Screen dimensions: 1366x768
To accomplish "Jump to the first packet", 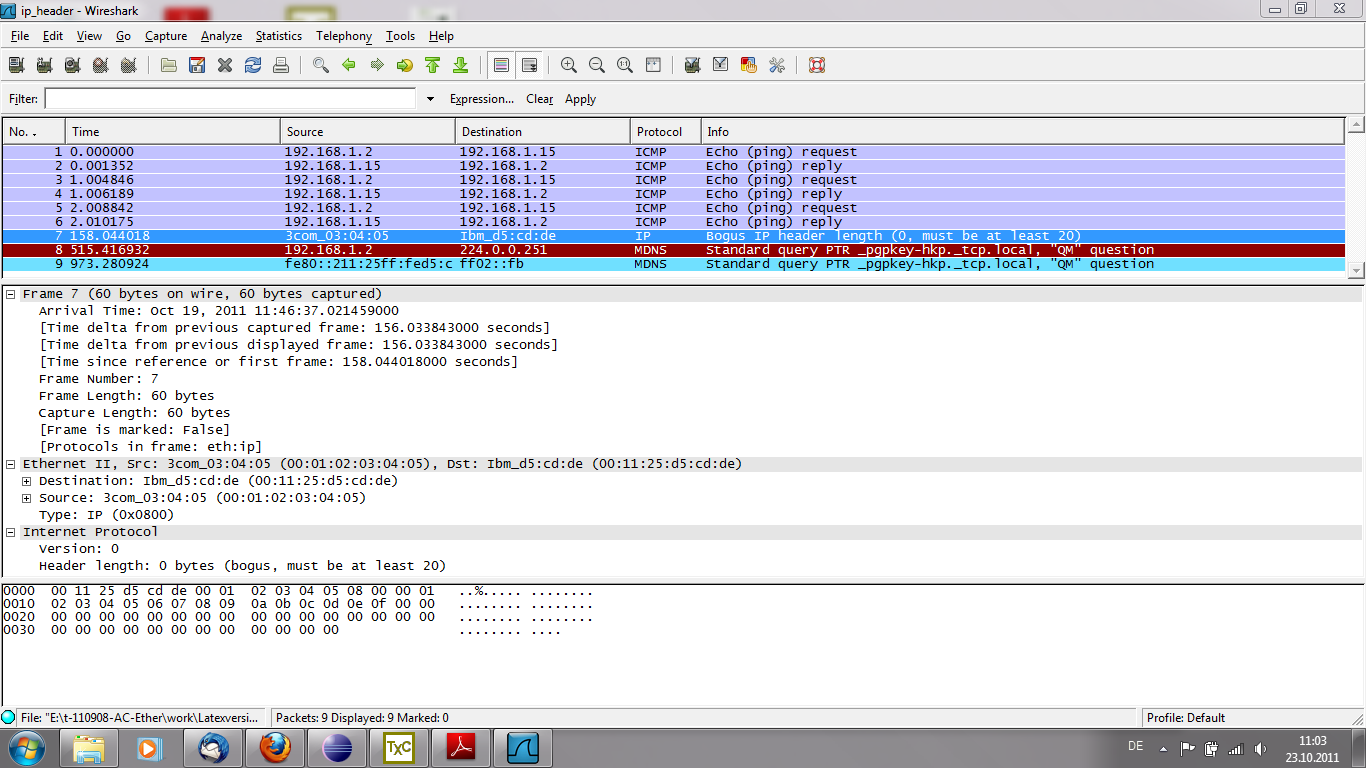I will tap(432, 65).
